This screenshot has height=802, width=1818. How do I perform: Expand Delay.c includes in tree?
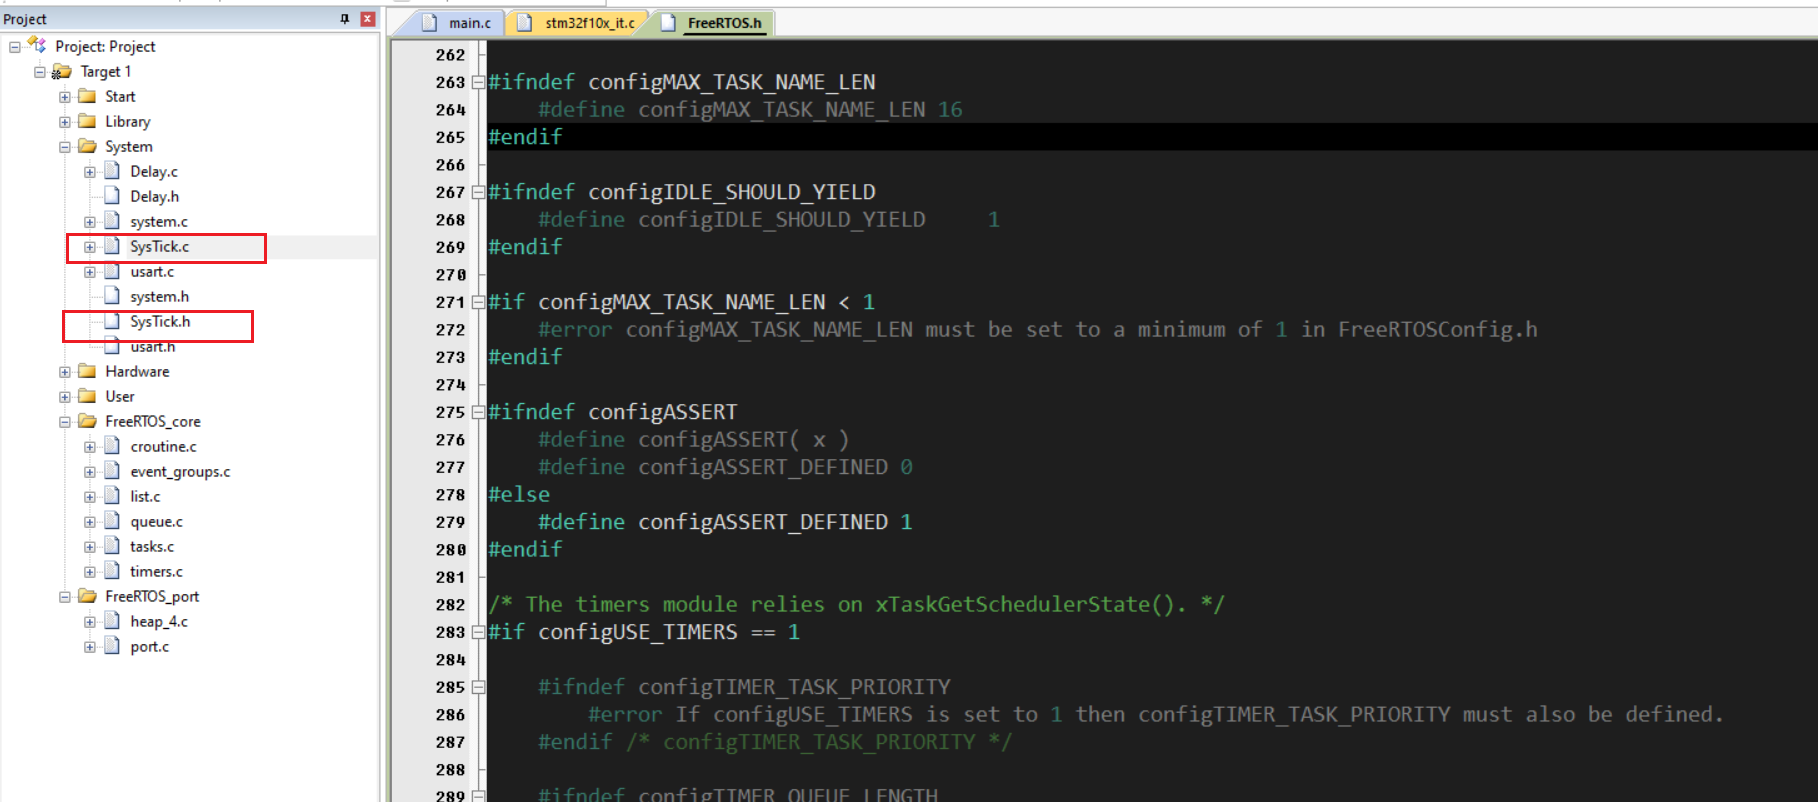[x=90, y=172]
